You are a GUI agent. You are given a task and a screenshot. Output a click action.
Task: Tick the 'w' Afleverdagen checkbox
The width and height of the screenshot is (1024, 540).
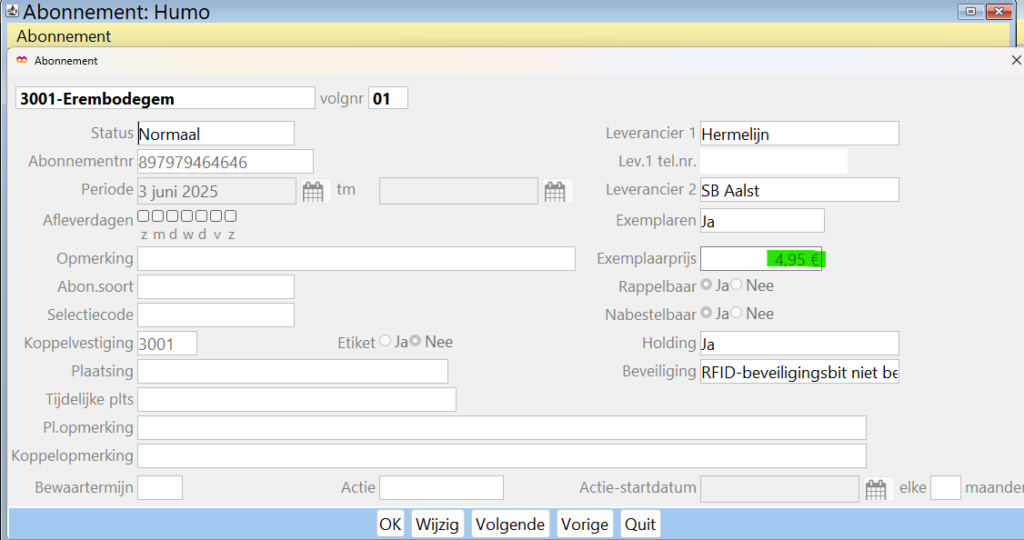pyautogui.click(x=187, y=216)
